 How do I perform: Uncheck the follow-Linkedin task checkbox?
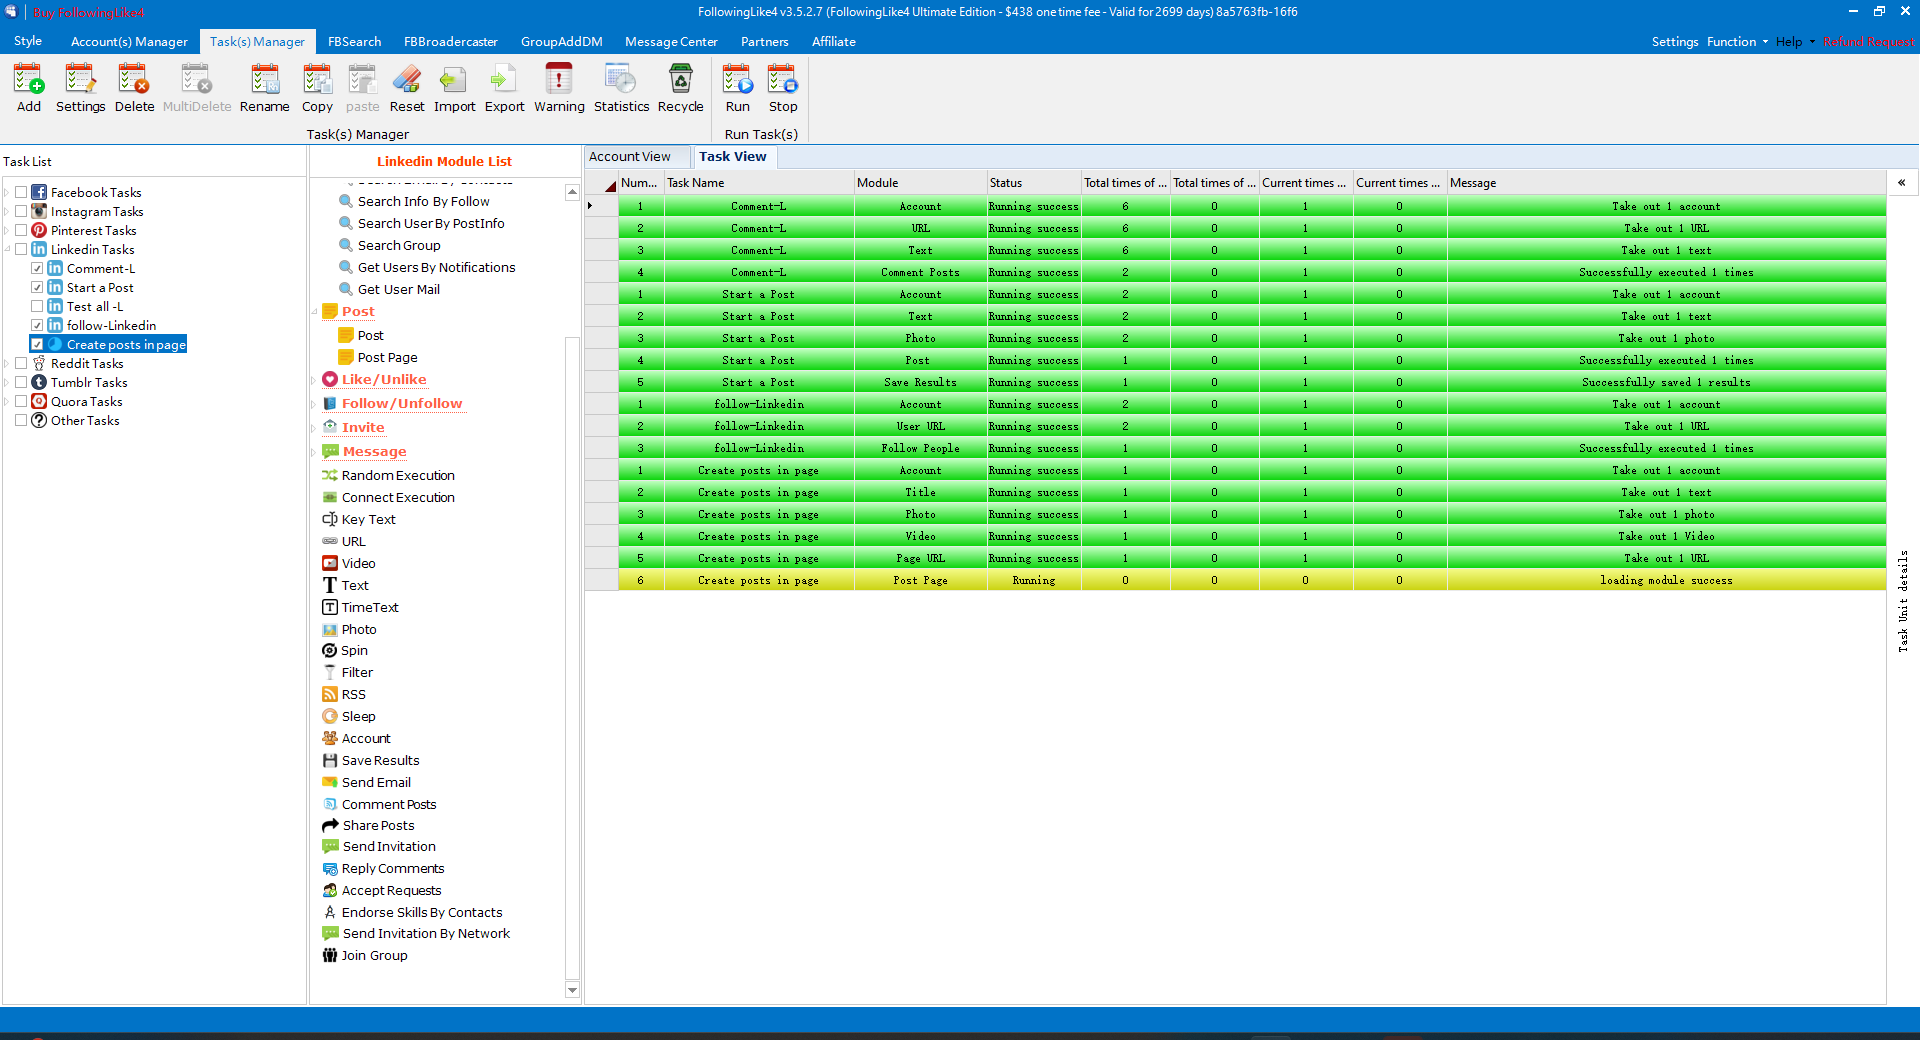[x=37, y=325]
